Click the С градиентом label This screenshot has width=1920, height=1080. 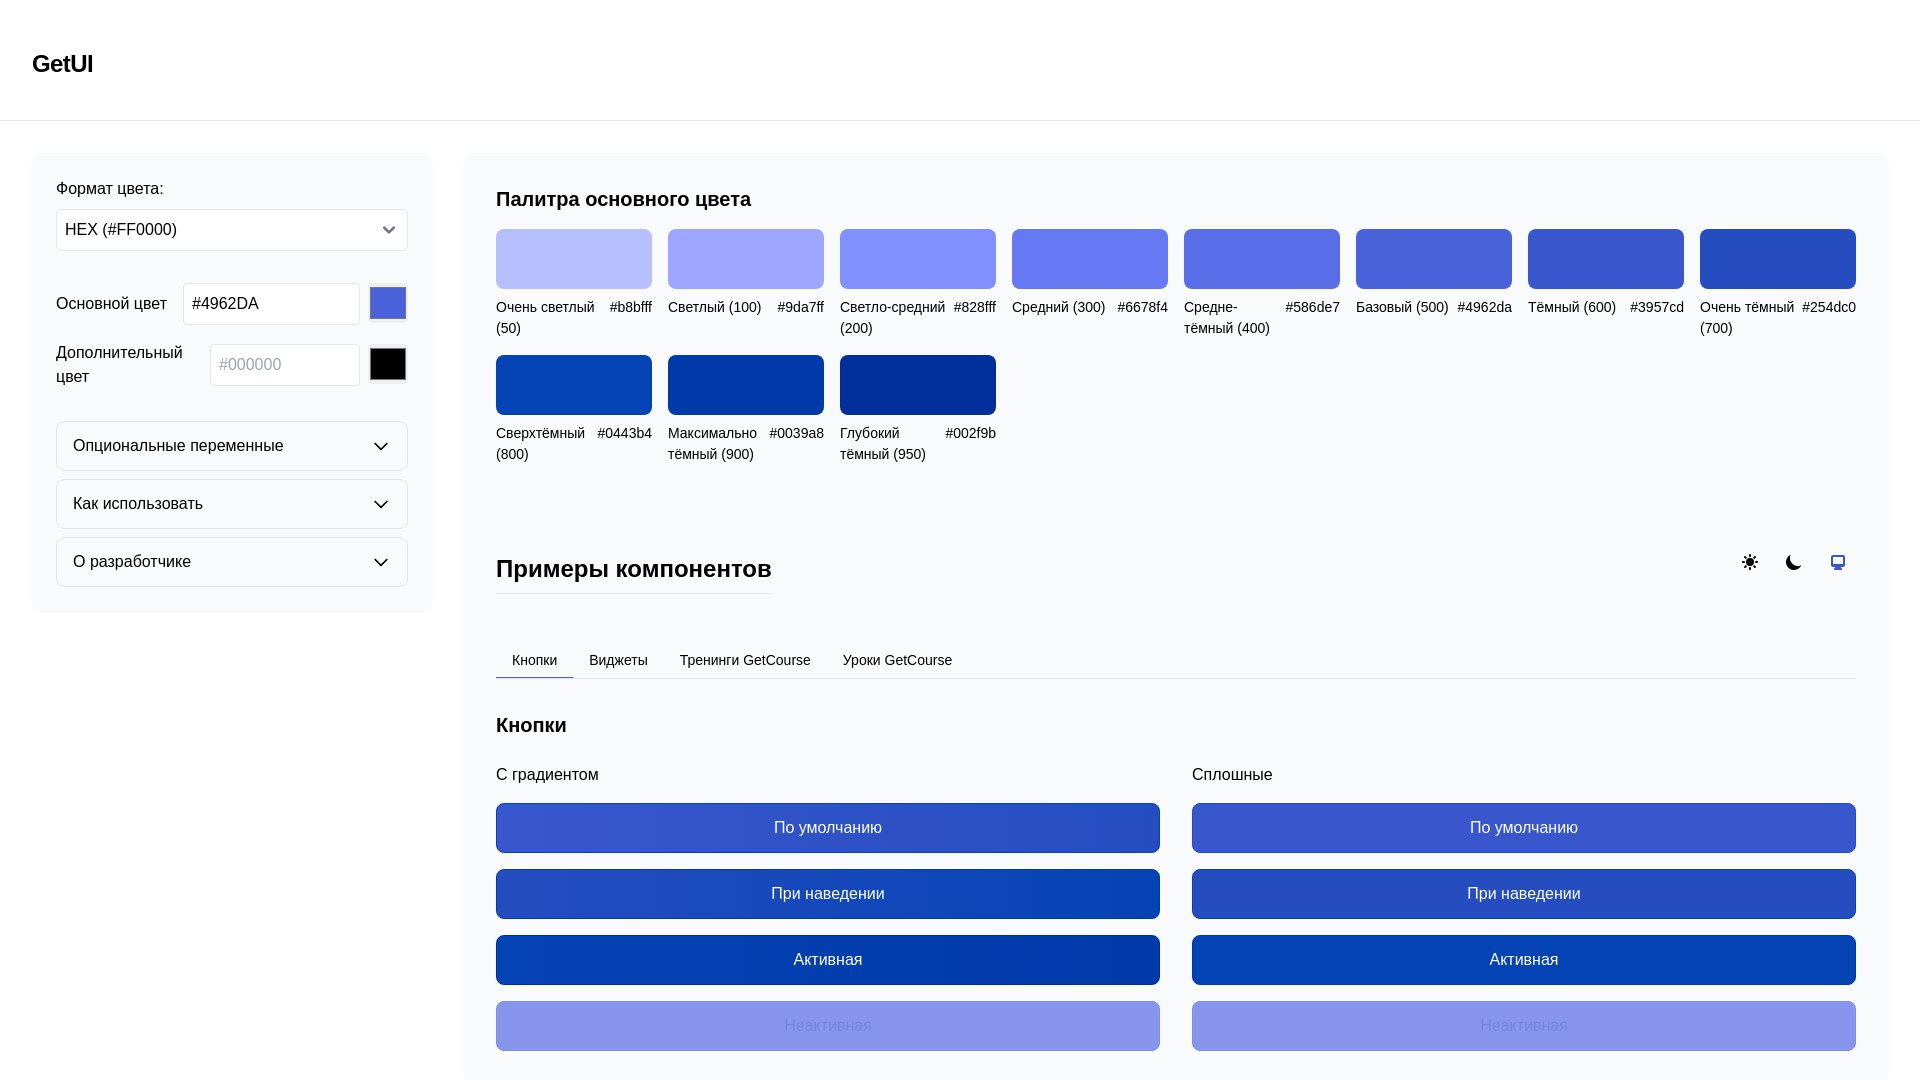(x=547, y=775)
